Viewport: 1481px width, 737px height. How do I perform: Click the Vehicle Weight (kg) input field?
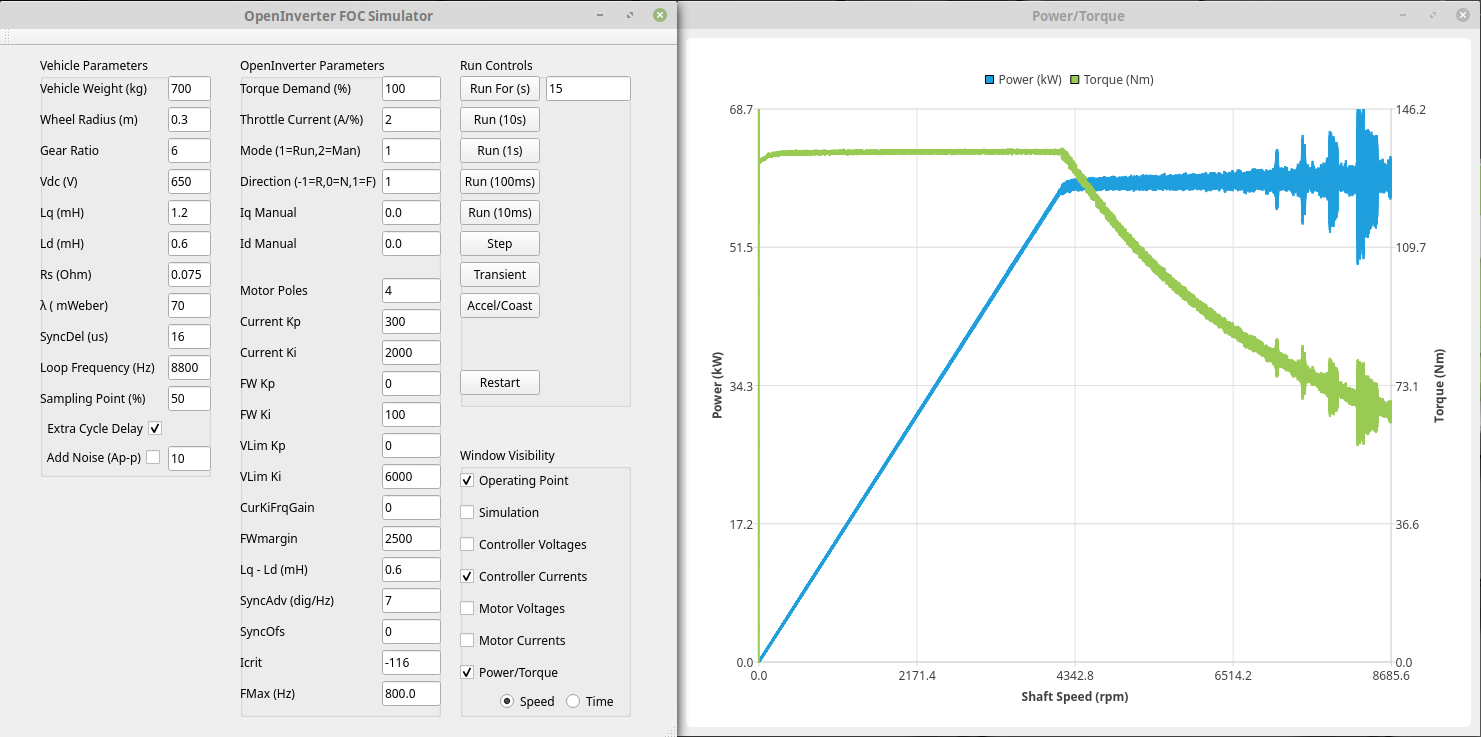[x=189, y=88]
